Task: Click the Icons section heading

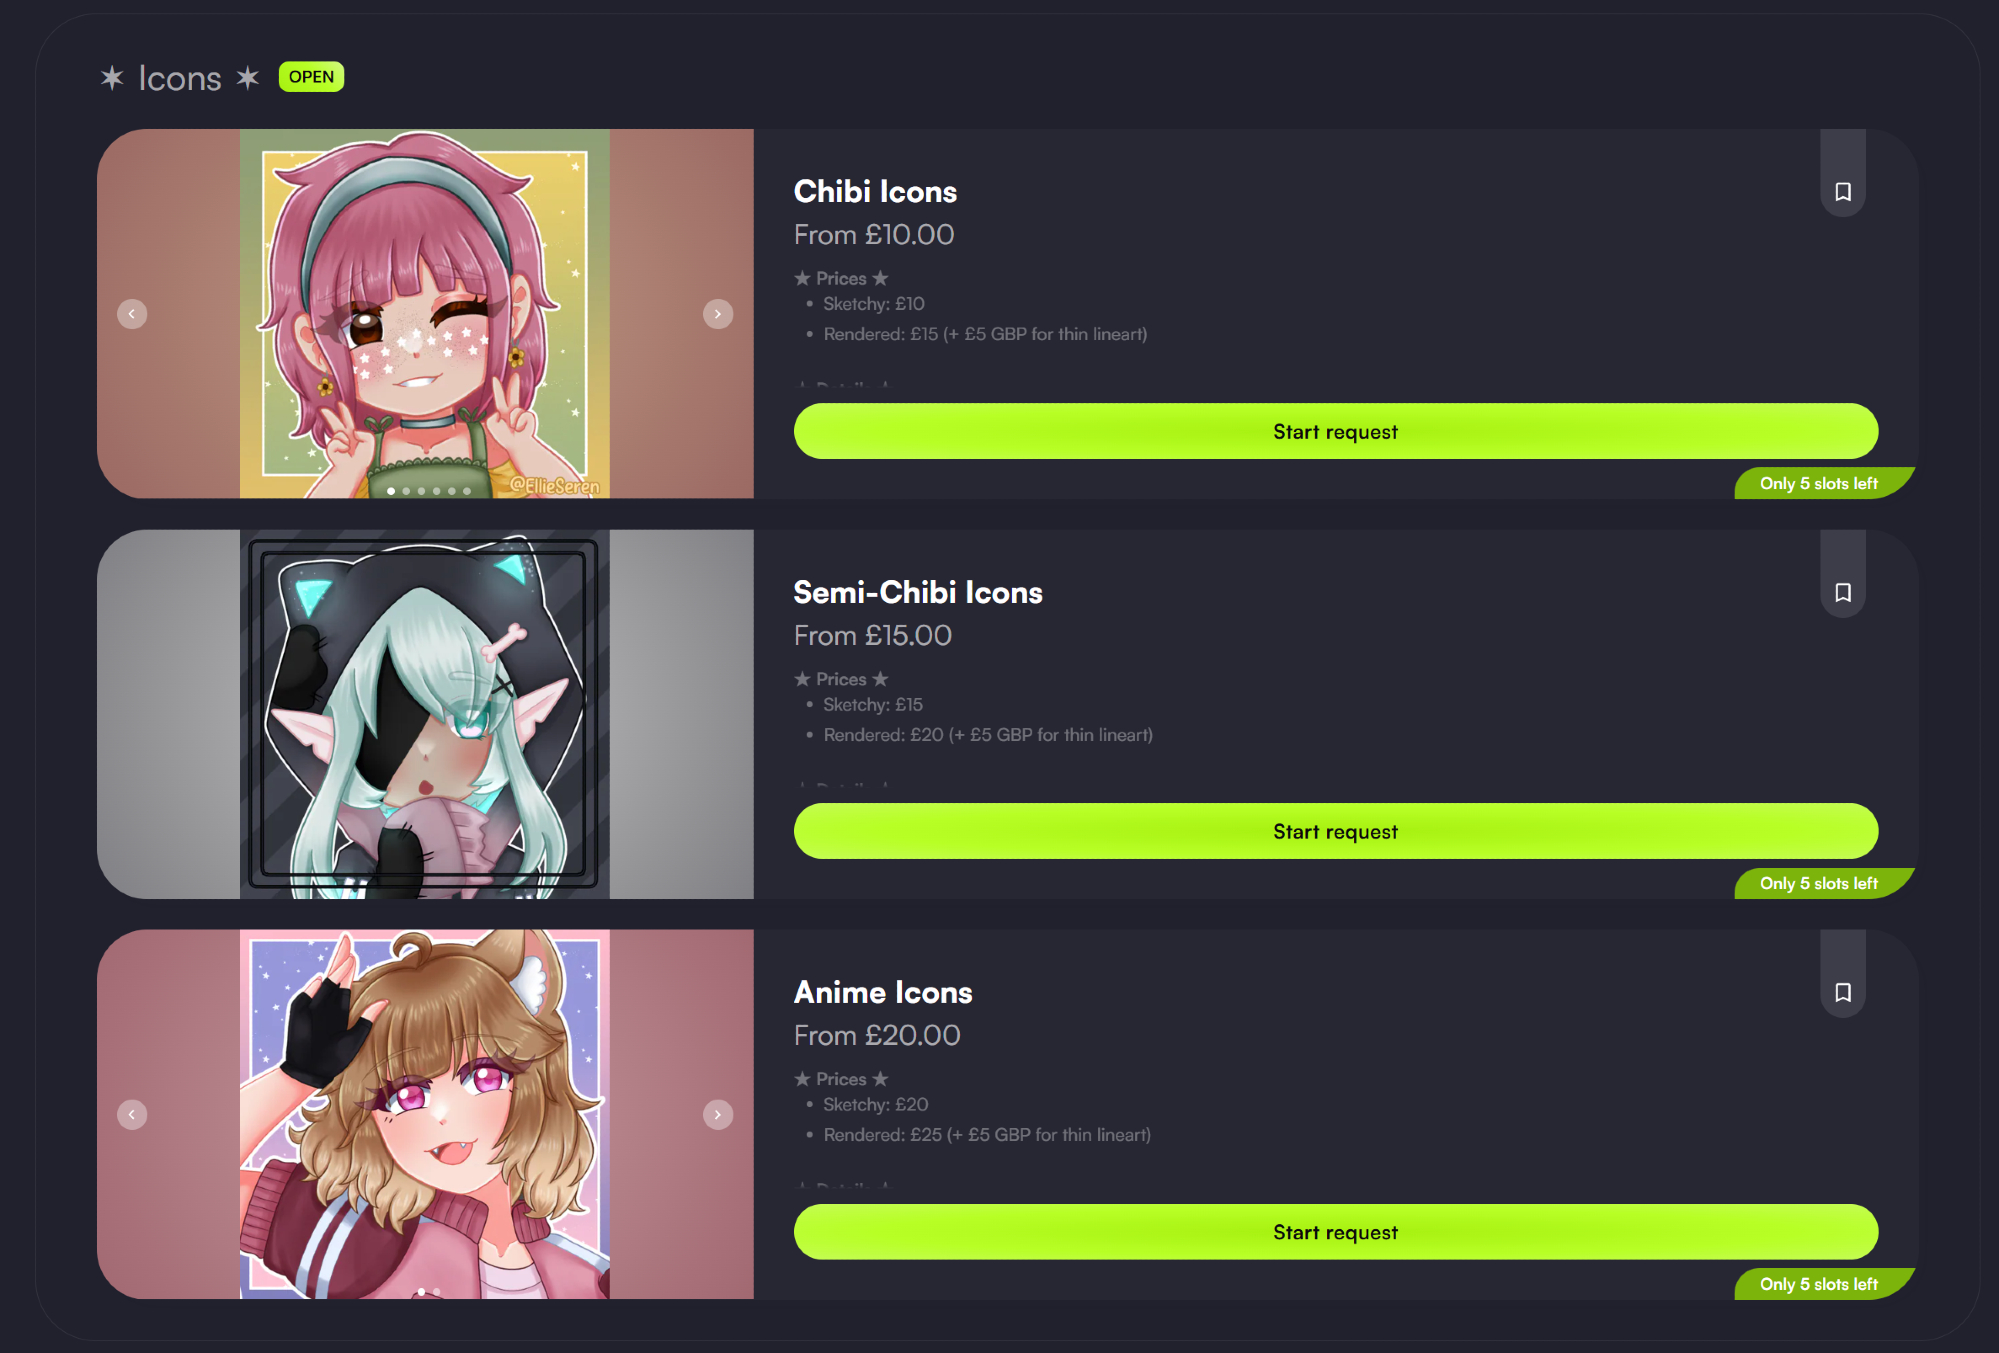Action: point(180,78)
